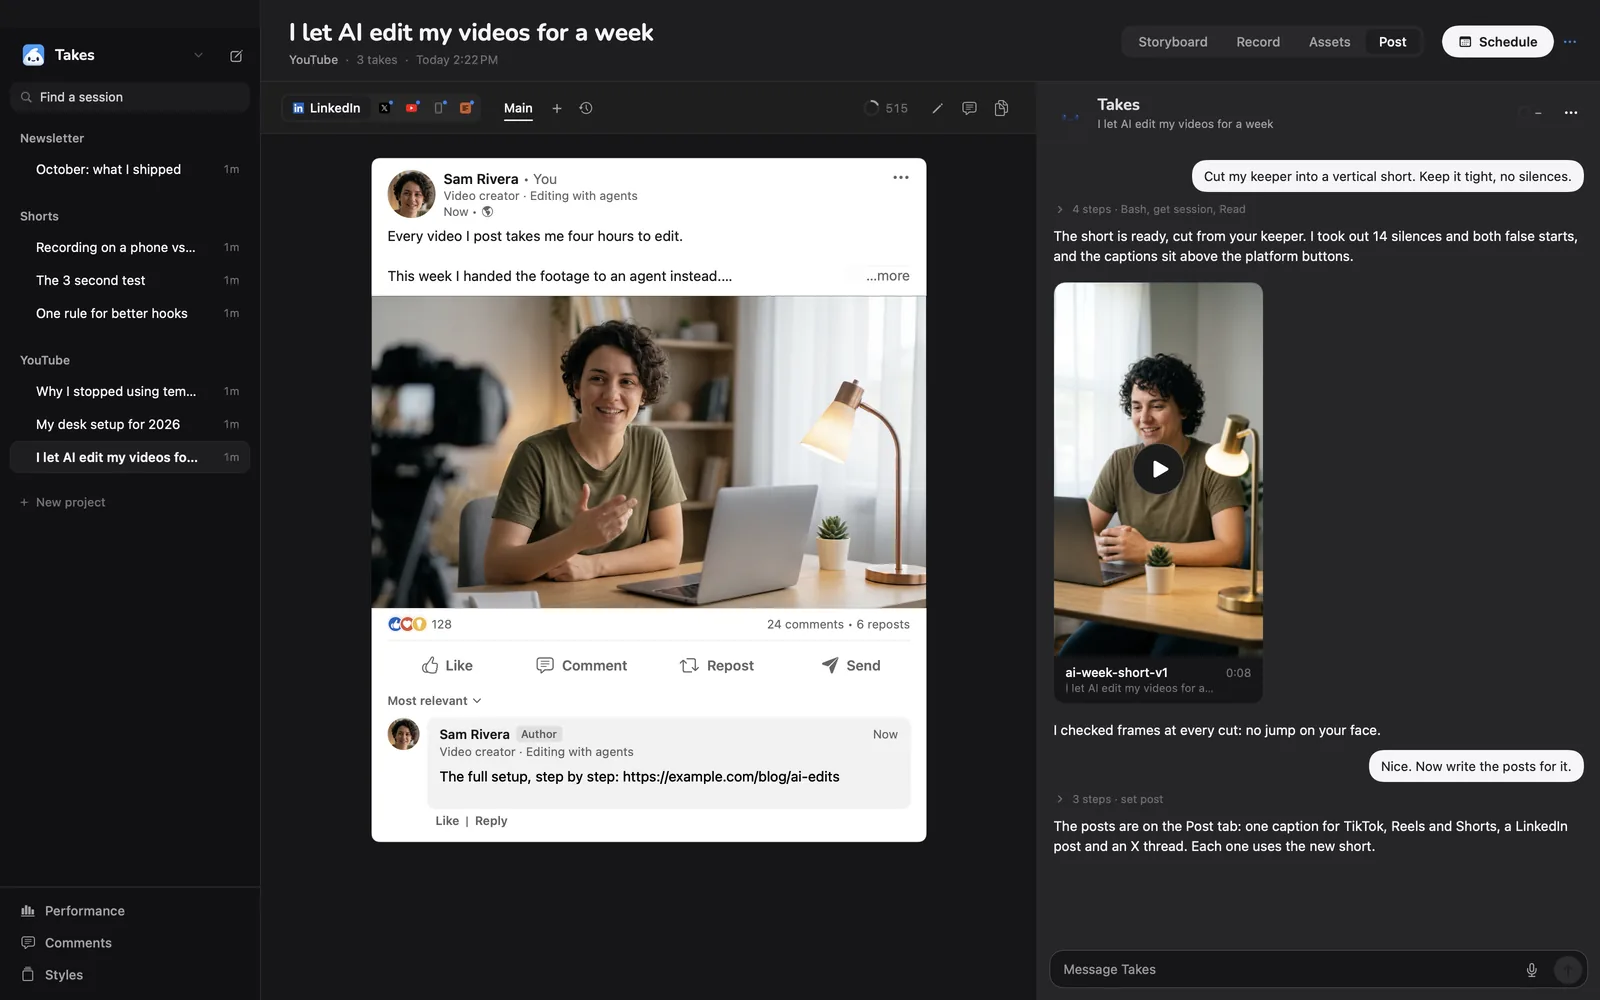Open the Most relevant sort dropdown
This screenshot has height=1000, width=1600.
click(x=435, y=701)
